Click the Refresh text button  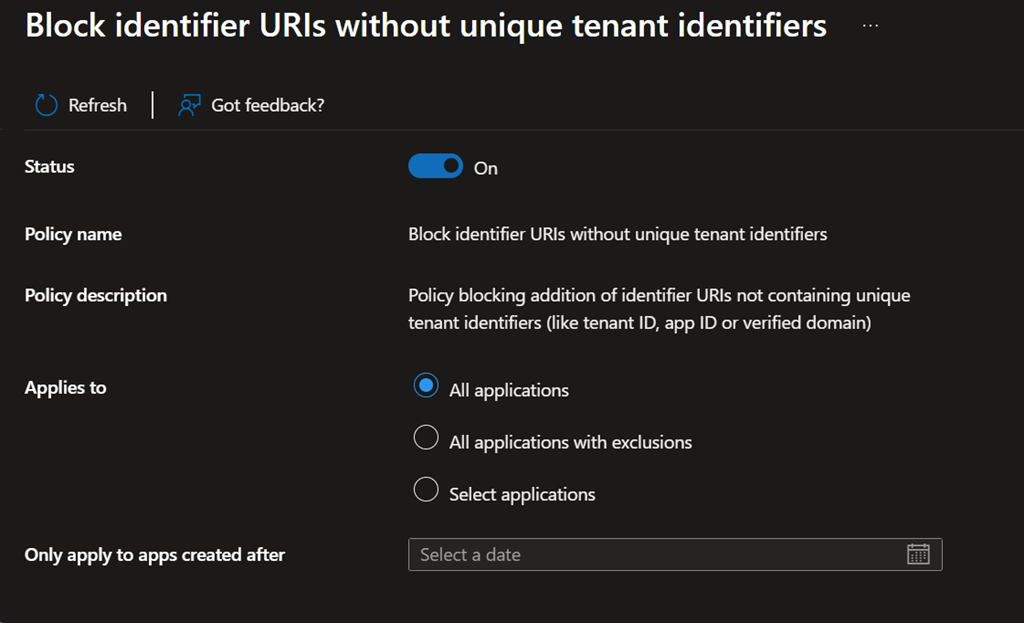point(97,105)
